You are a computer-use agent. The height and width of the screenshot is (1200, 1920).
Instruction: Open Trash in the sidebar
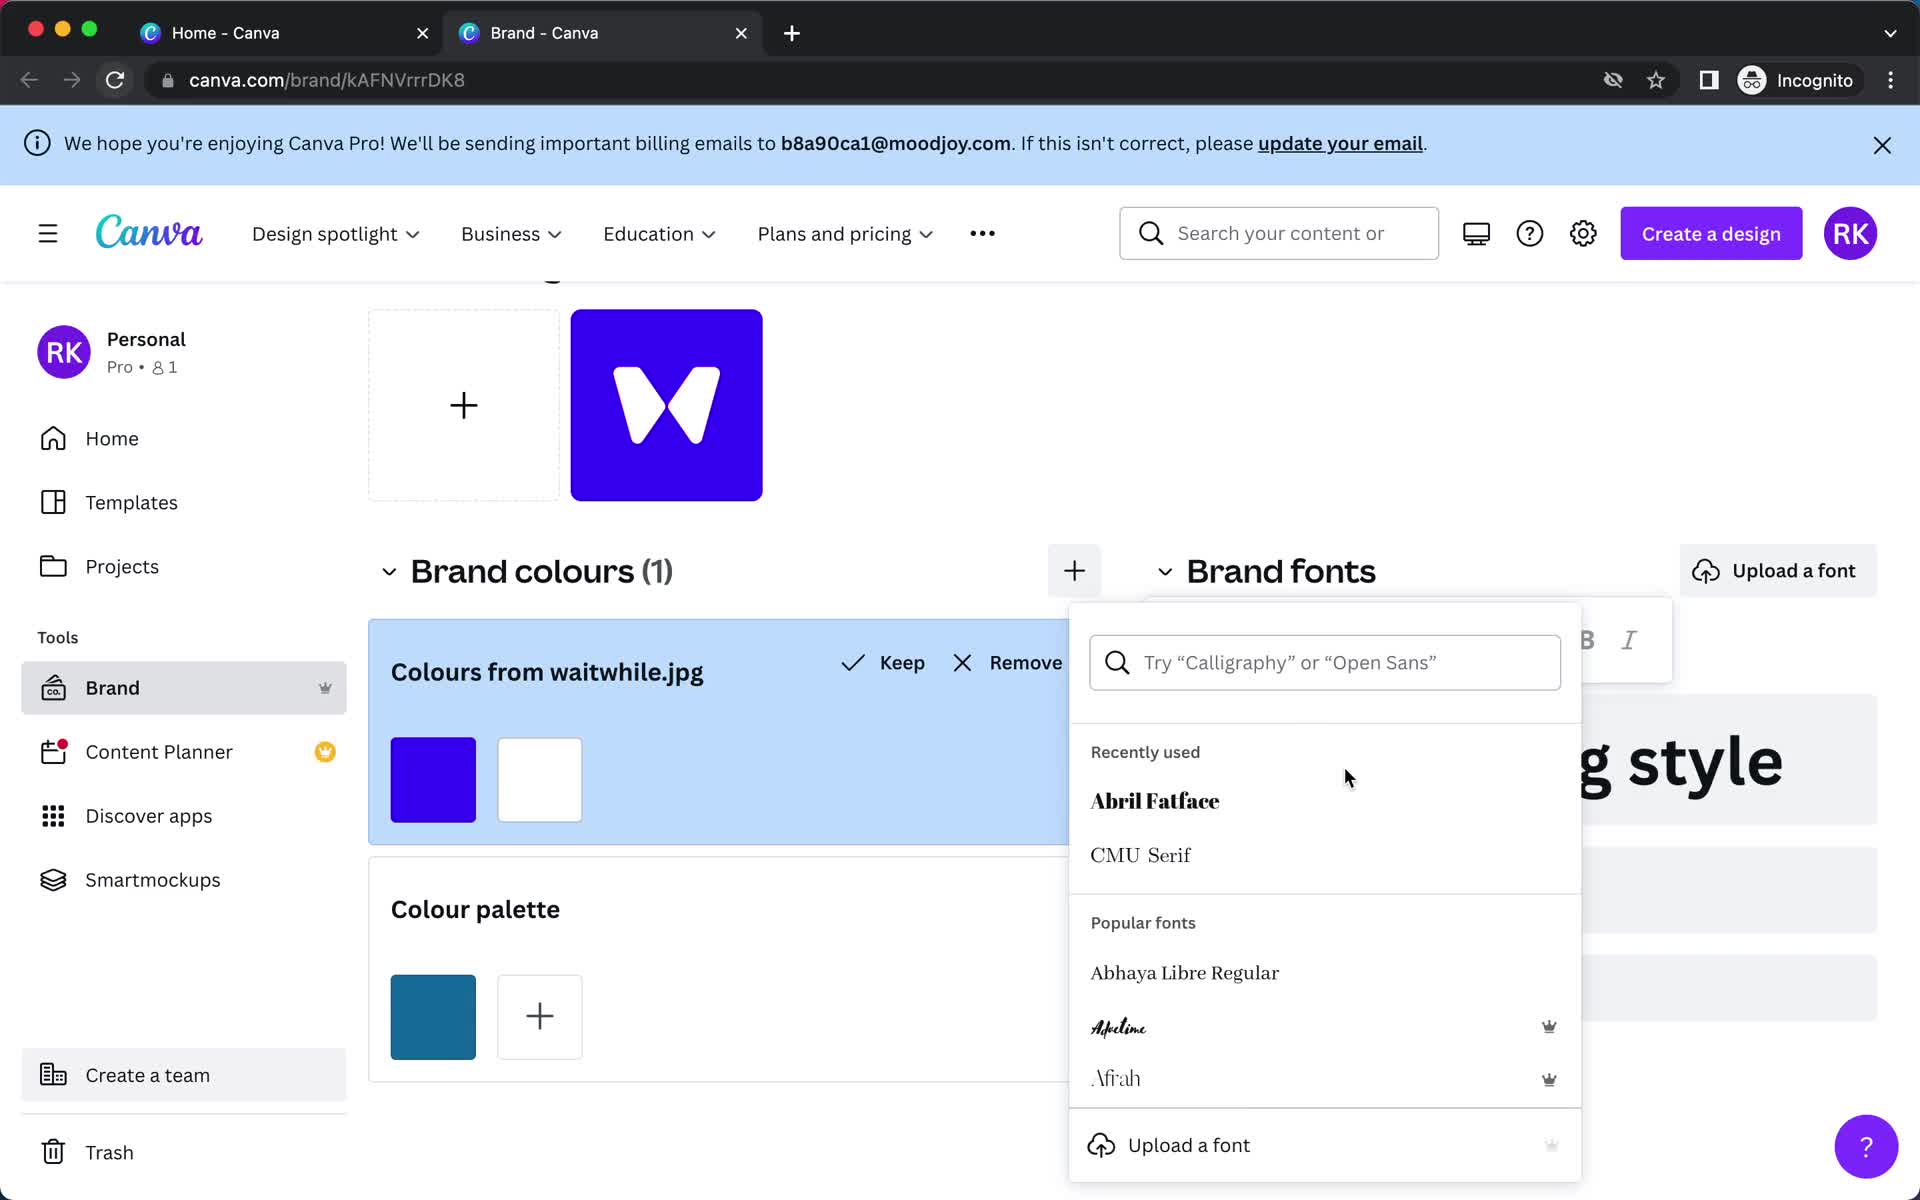(x=184, y=1152)
